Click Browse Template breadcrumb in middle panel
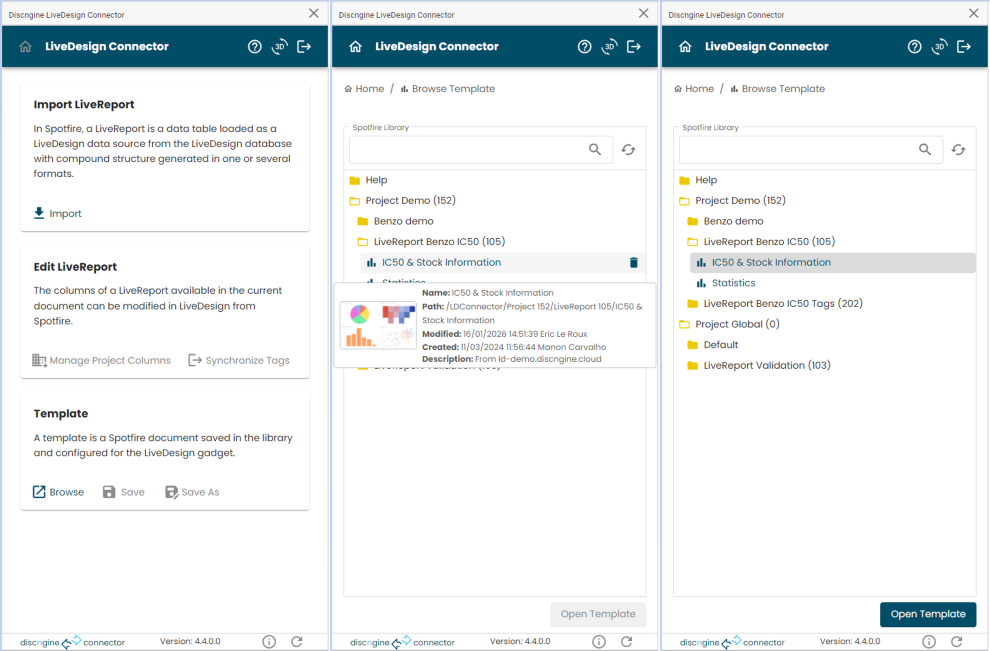Image resolution: width=990 pixels, height=651 pixels. pos(448,89)
